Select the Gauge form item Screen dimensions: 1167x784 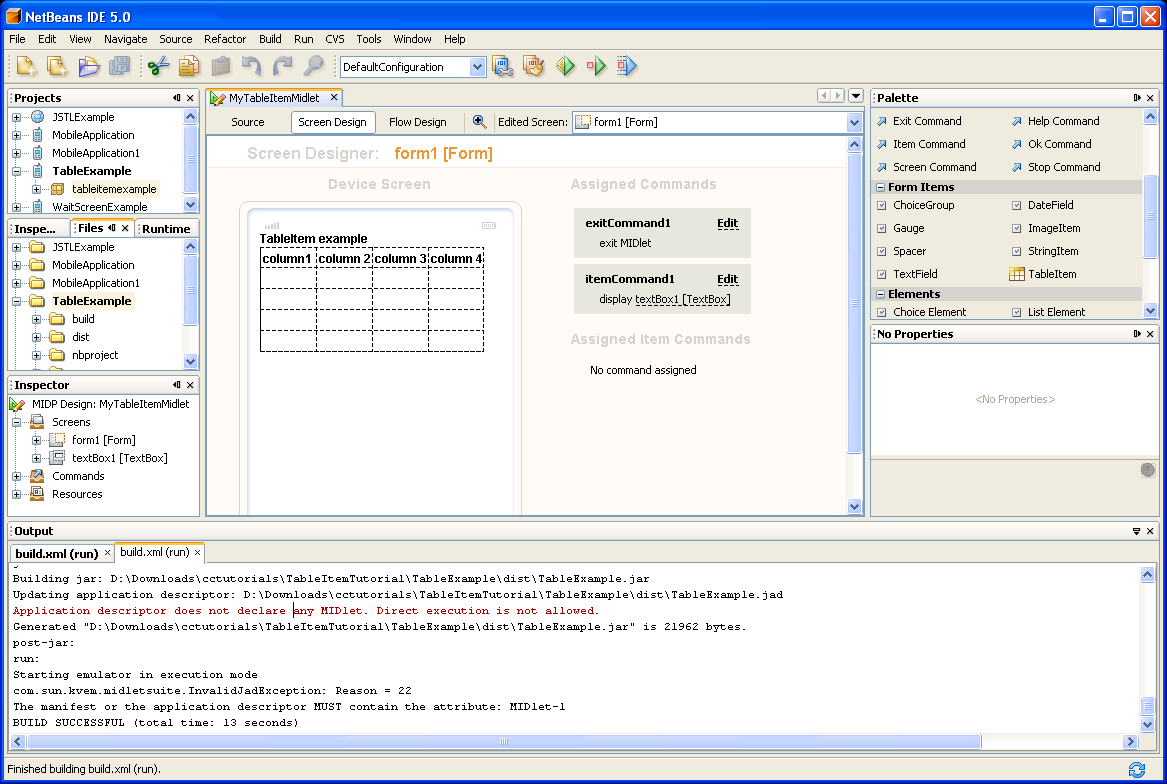pyautogui.click(x=901, y=228)
